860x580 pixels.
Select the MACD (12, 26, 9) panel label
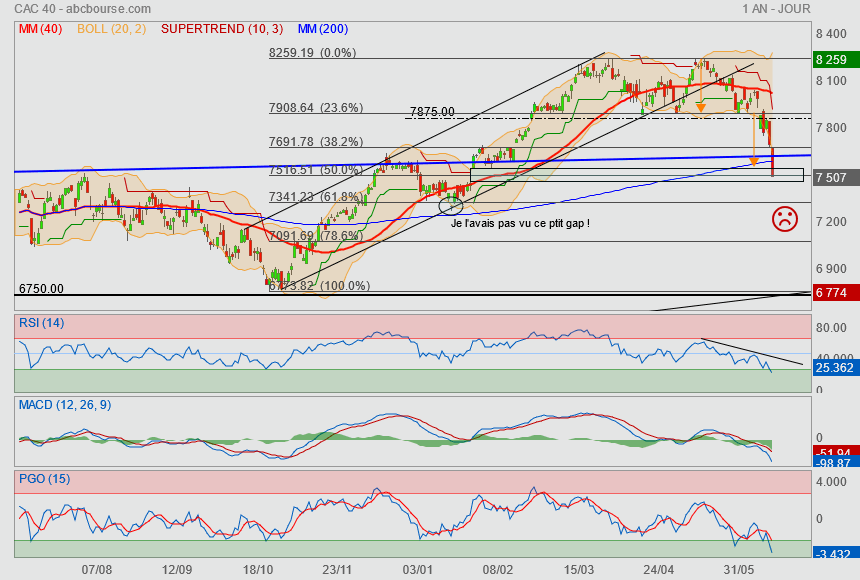(x=65, y=405)
